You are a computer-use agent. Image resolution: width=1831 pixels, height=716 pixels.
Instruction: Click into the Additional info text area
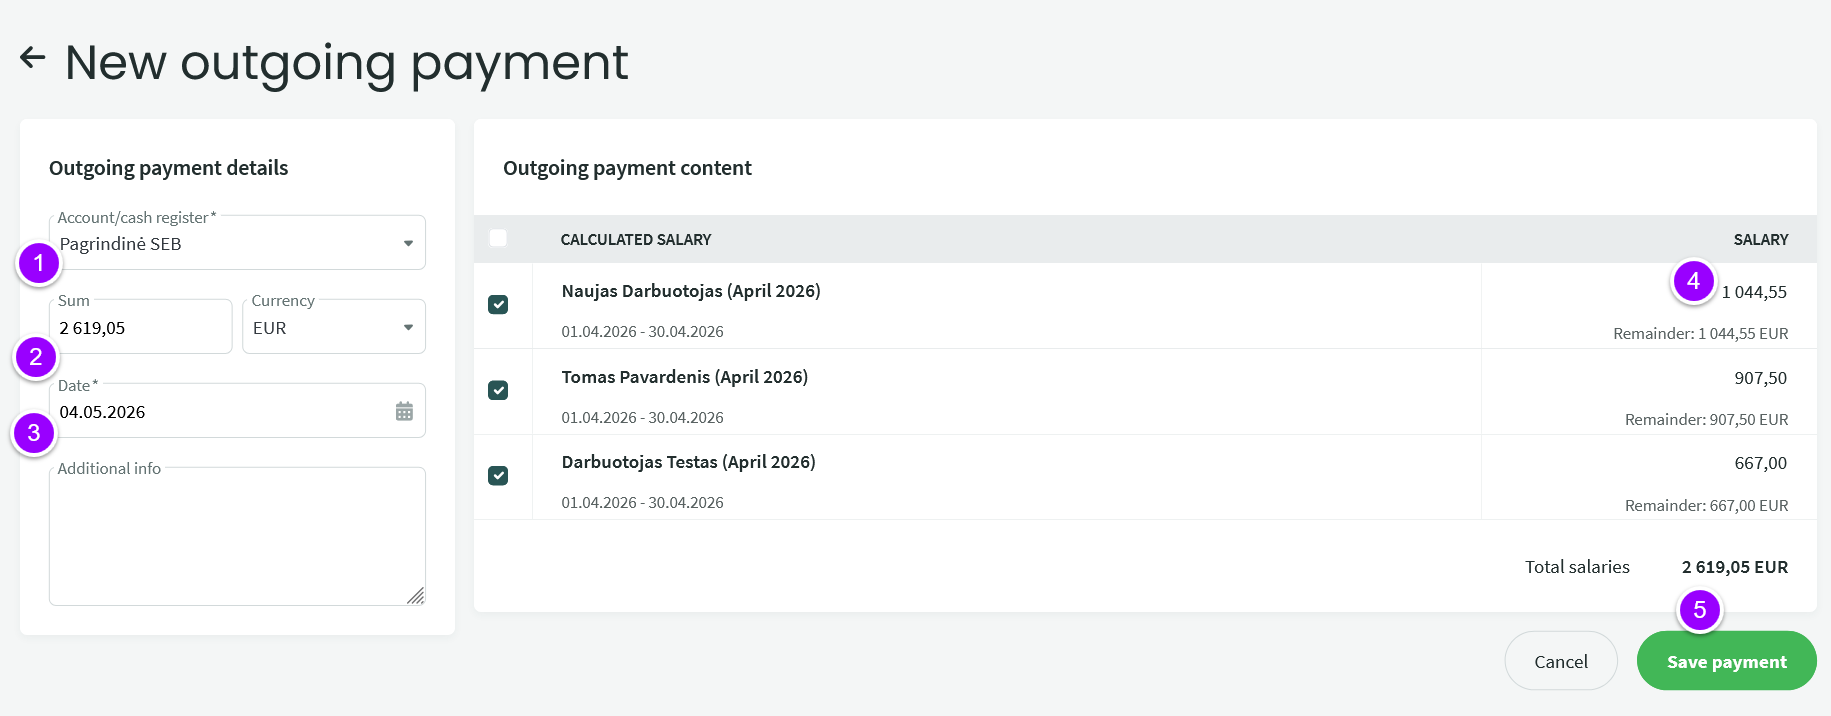(237, 537)
